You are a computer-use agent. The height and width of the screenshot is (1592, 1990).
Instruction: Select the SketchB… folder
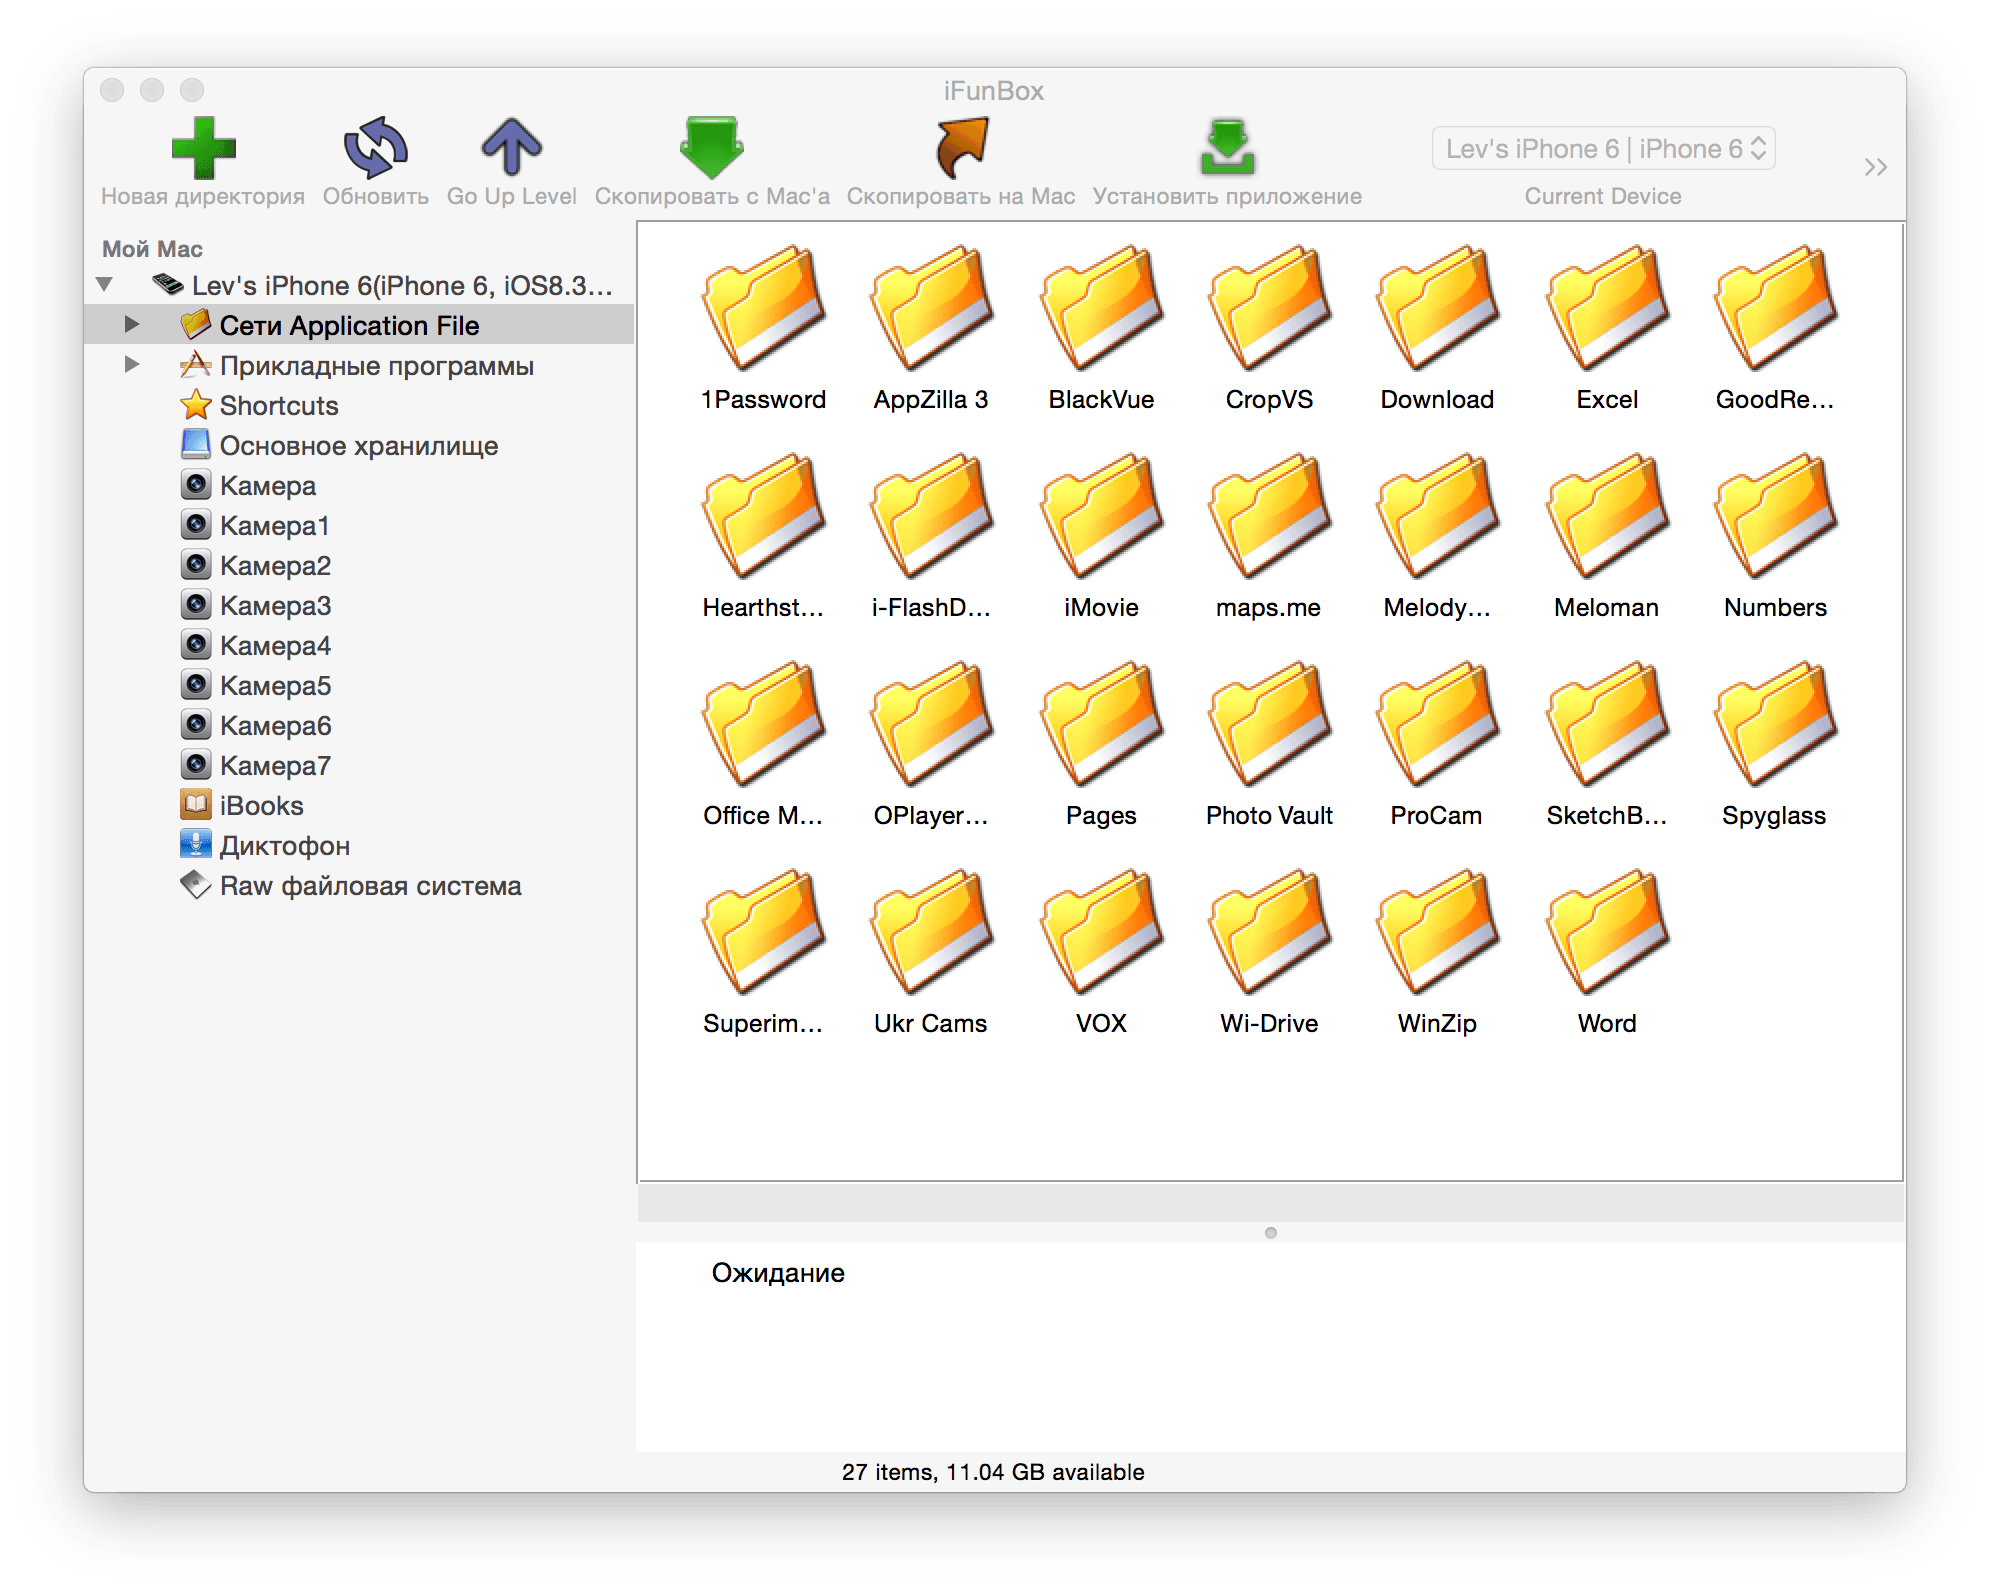(1607, 745)
